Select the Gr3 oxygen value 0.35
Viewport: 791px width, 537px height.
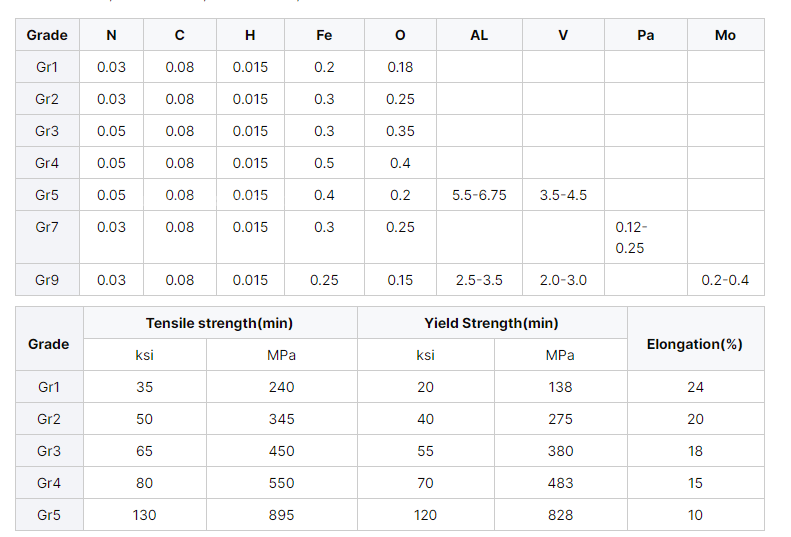pos(400,131)
